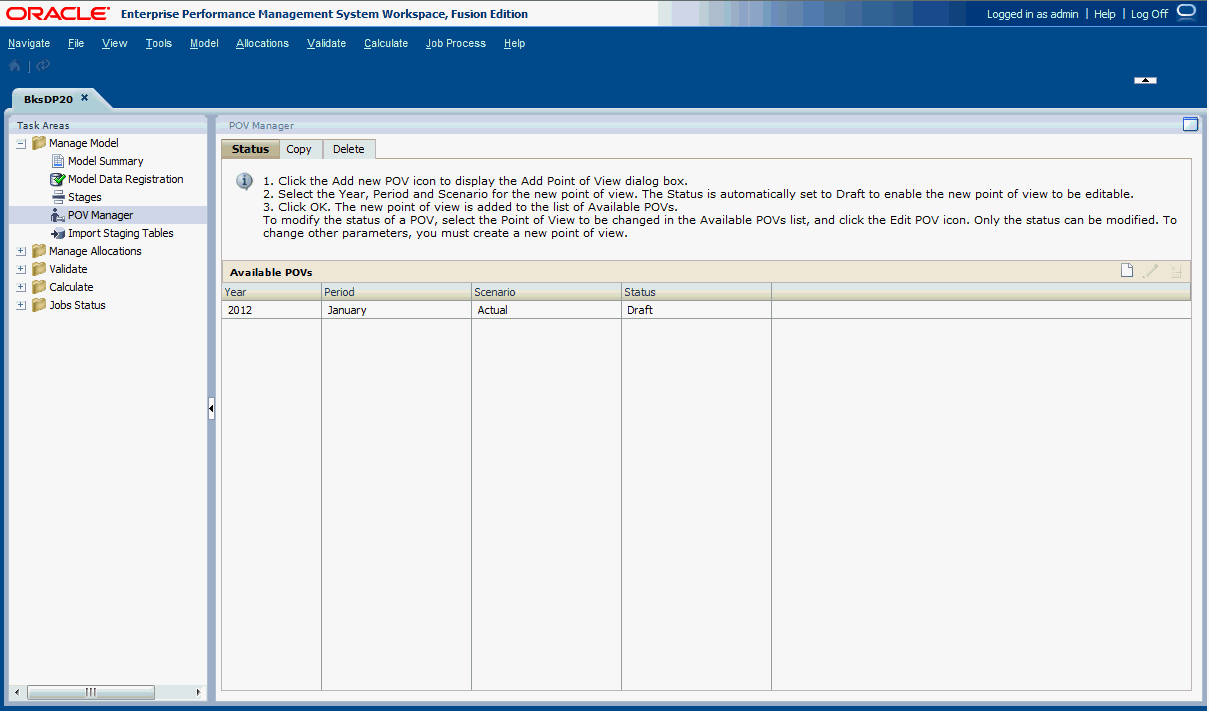Click the Oracle logo icon beside Log Off
The width and height of the screenshot is (1209, 711).
tap(1186, 12)
